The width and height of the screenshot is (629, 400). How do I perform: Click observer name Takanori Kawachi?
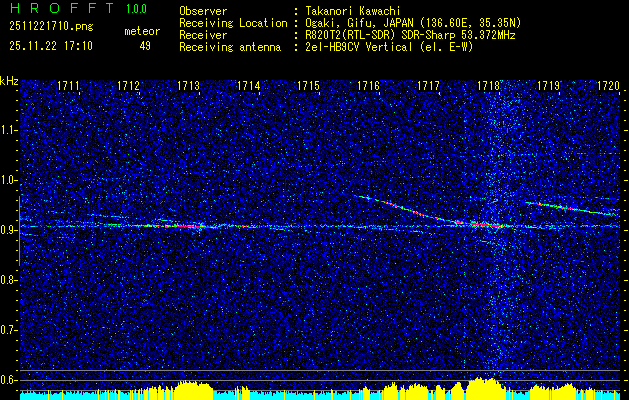click(x=353, y=11)
